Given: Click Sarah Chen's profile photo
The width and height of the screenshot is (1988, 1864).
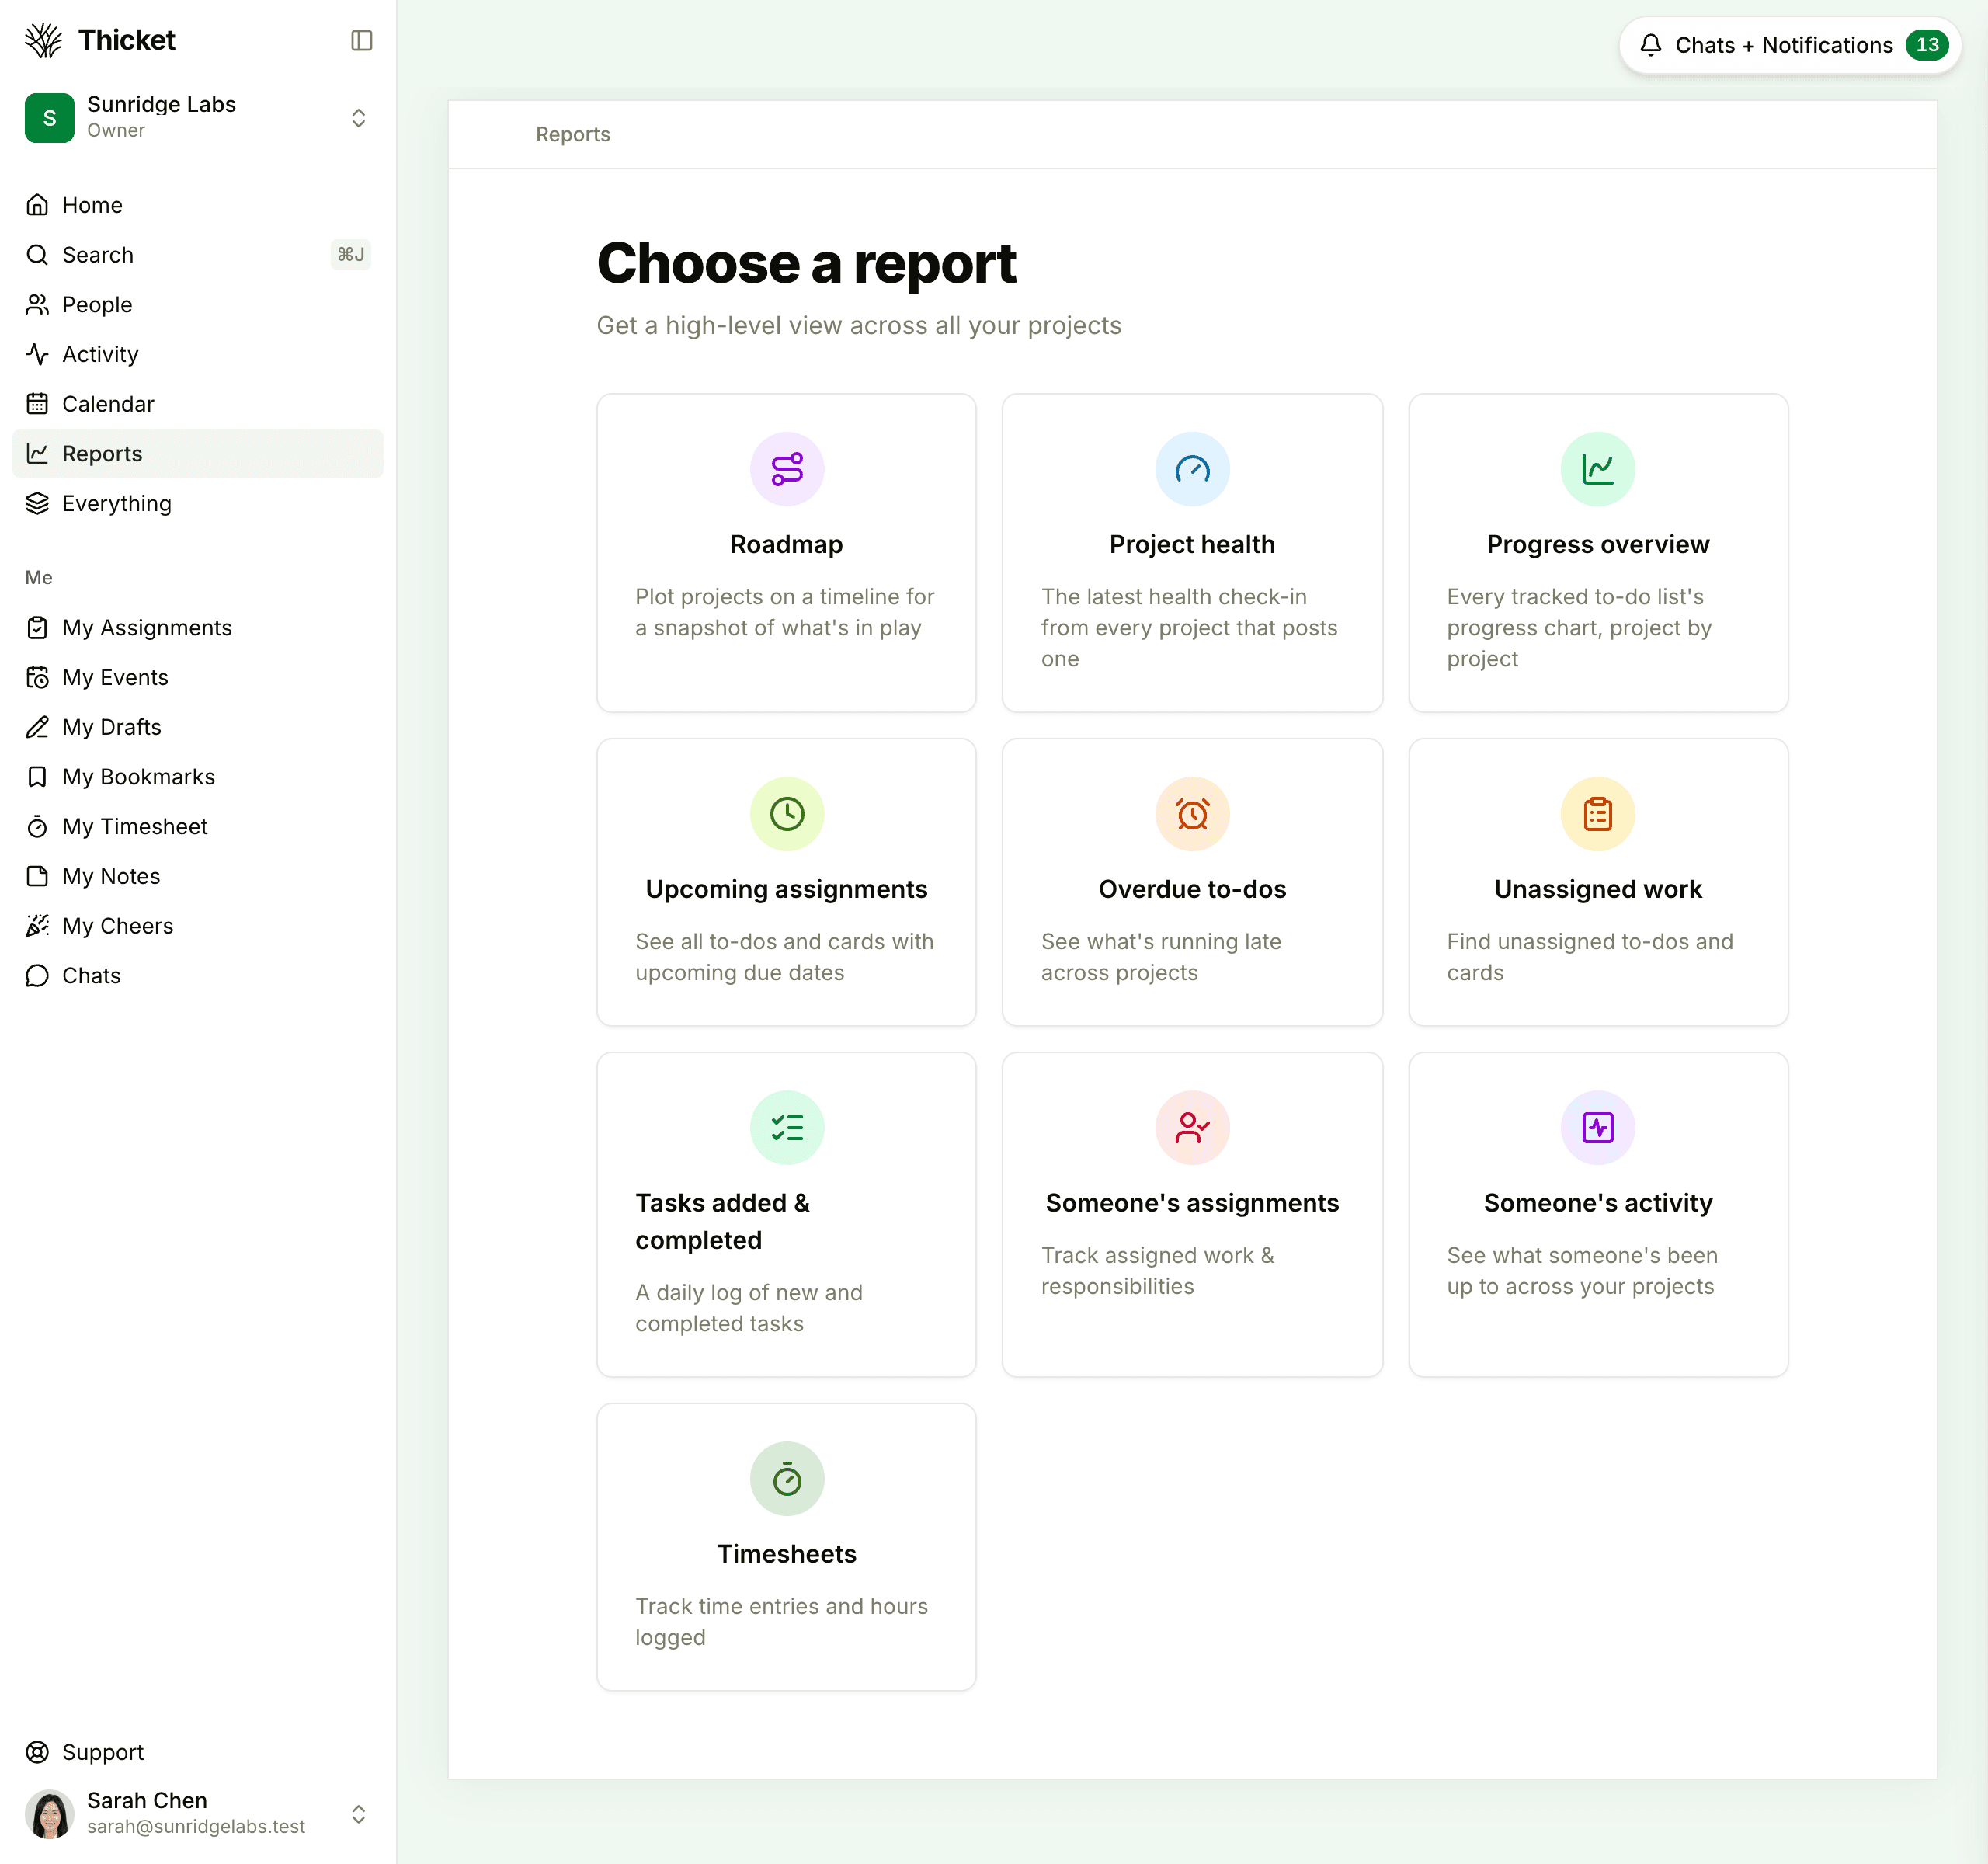Looking at the screenshot, I should click(49, 1814).
